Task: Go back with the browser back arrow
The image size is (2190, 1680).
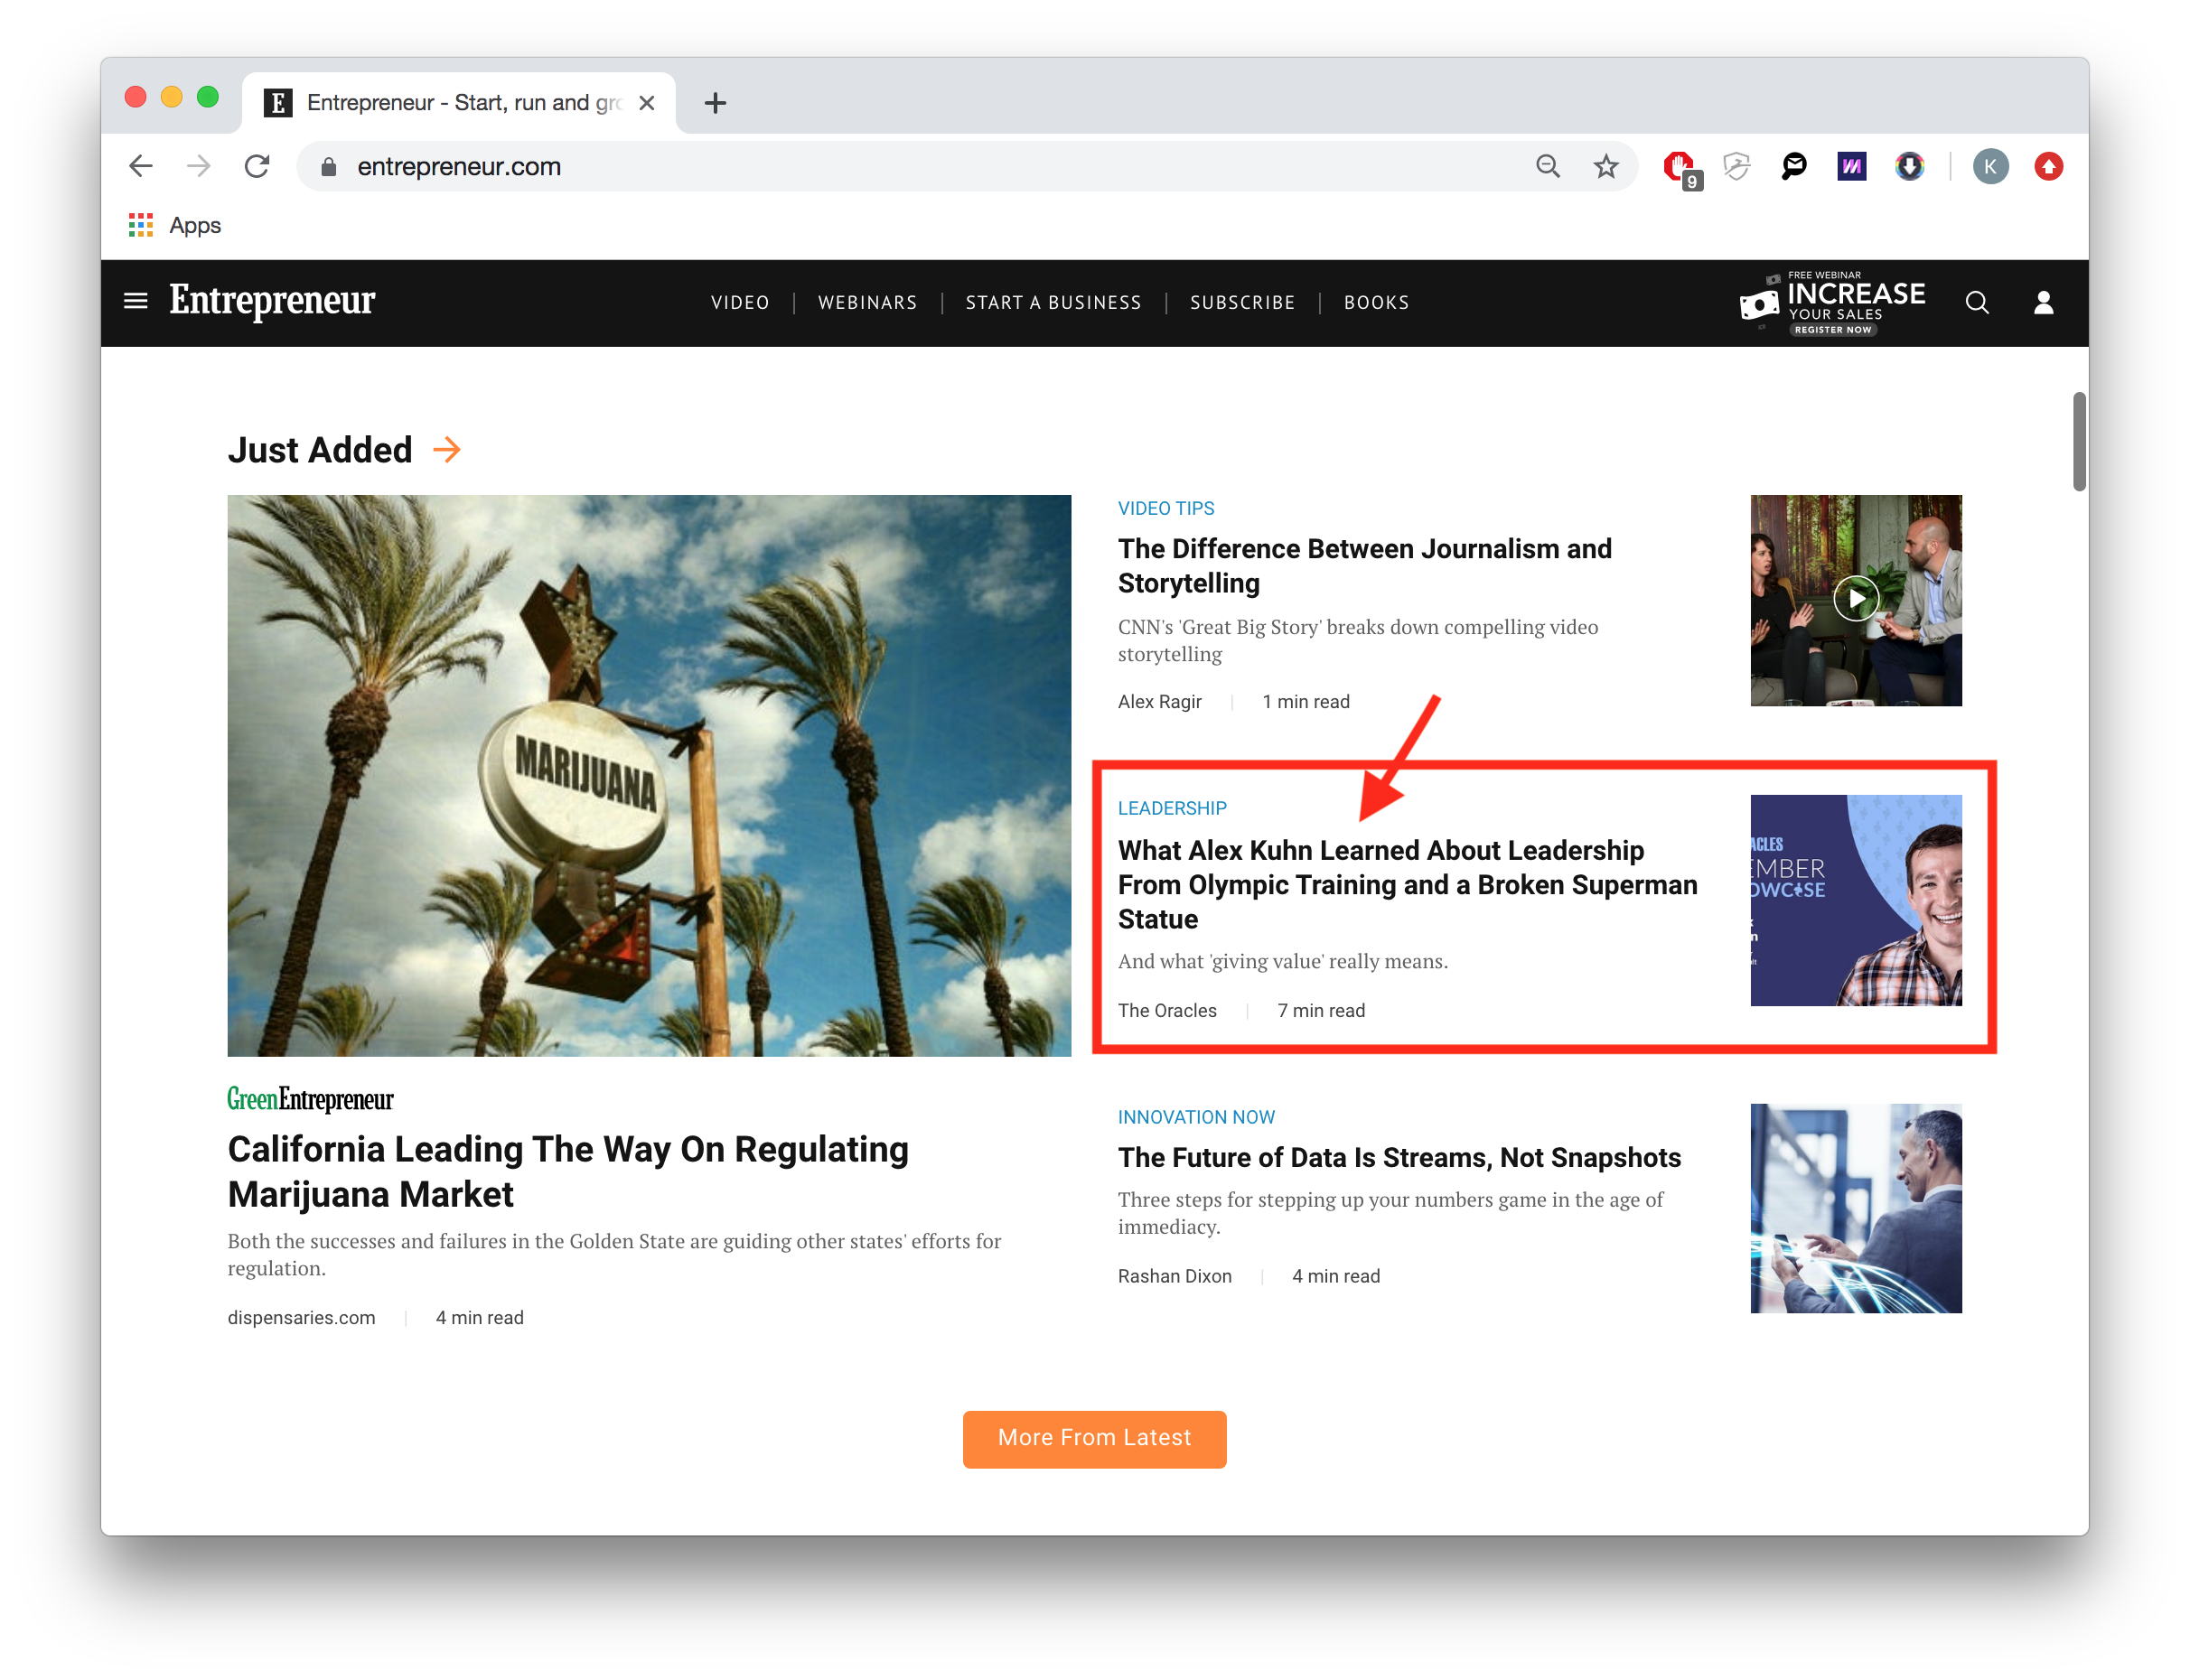Action: click(x=141, y=166)
